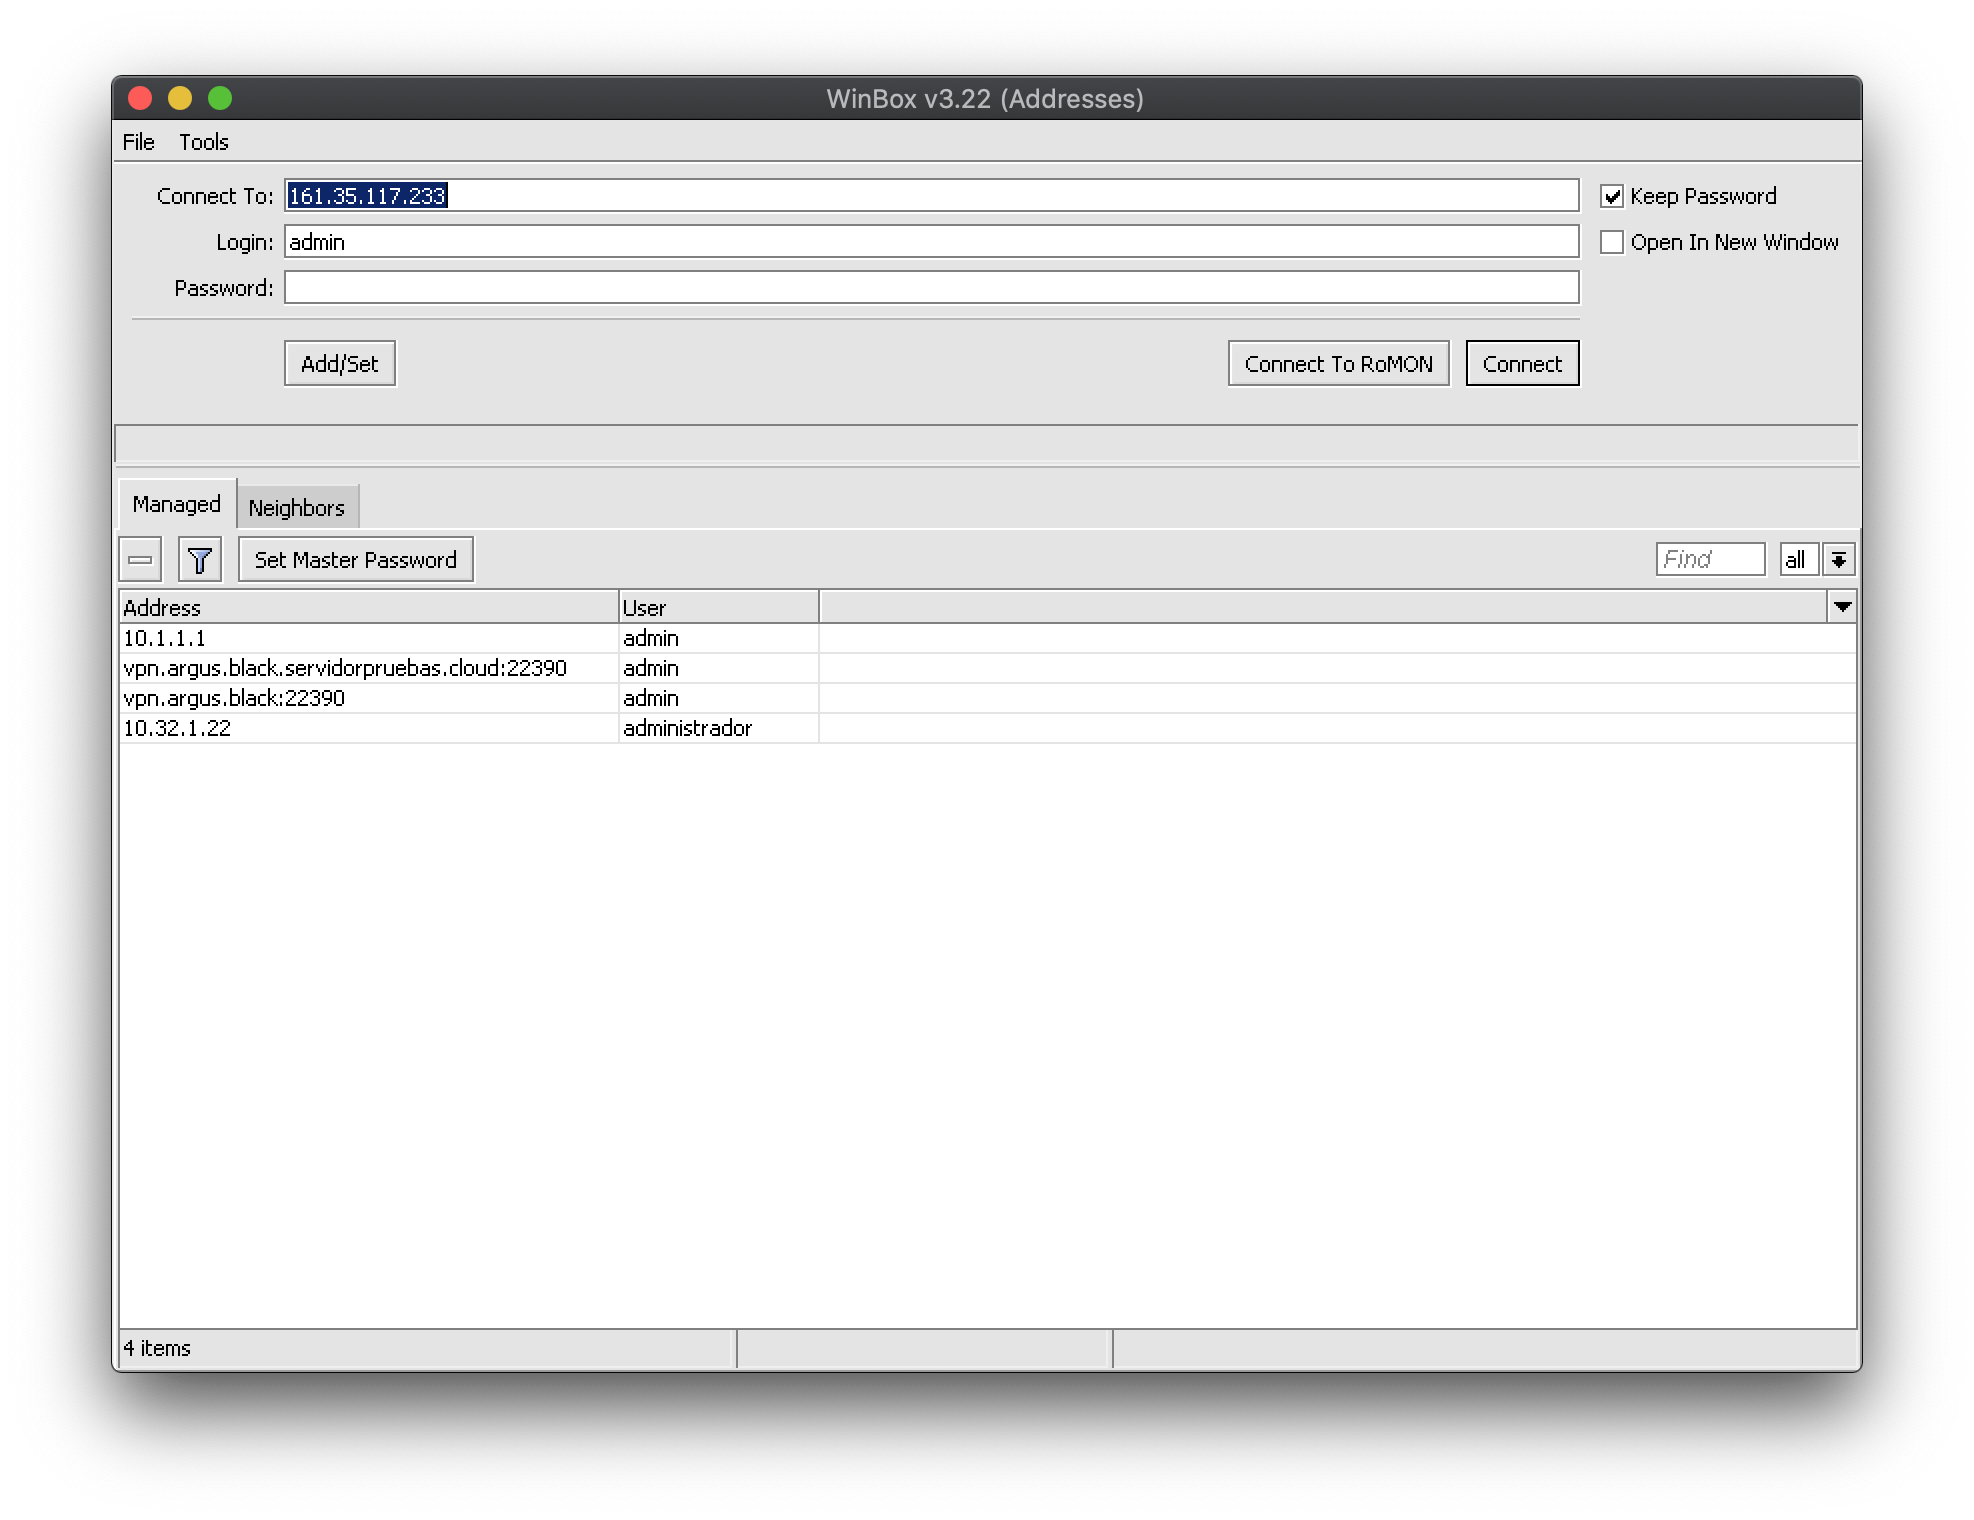1974x1520 pixels.
Task: Select the 10.1.1.1 address row
Action: pos(987,638)
